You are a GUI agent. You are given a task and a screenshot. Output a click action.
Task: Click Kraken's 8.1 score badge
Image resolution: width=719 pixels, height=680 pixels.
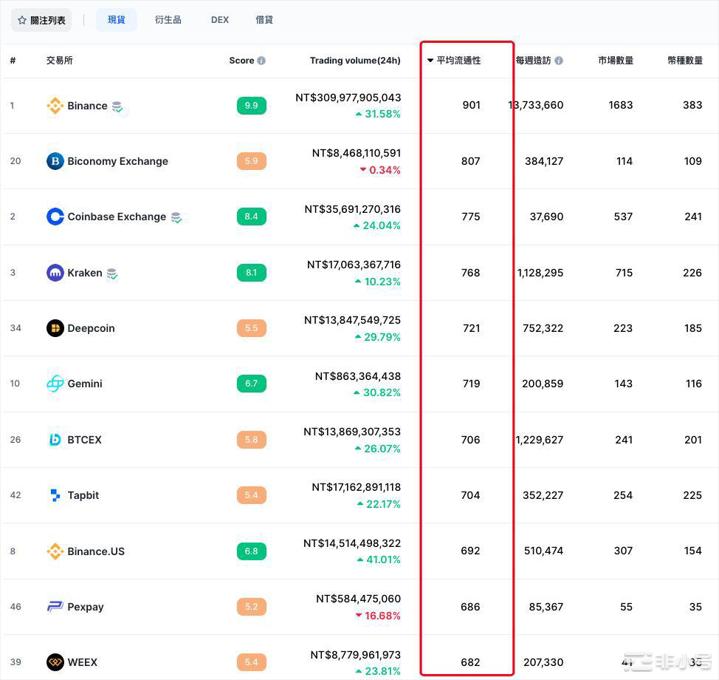[251, 273]
